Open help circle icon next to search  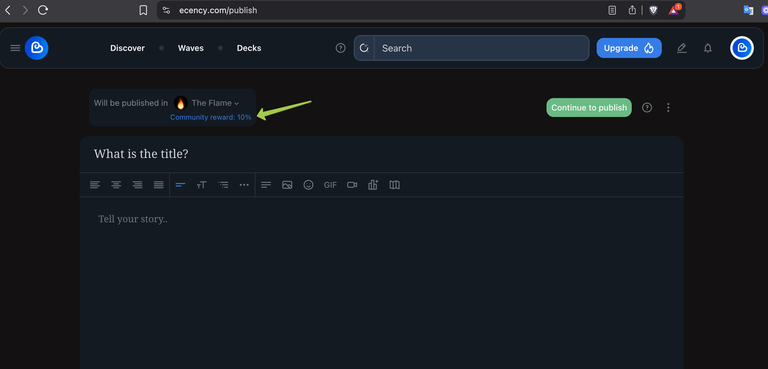pos(340,48)
